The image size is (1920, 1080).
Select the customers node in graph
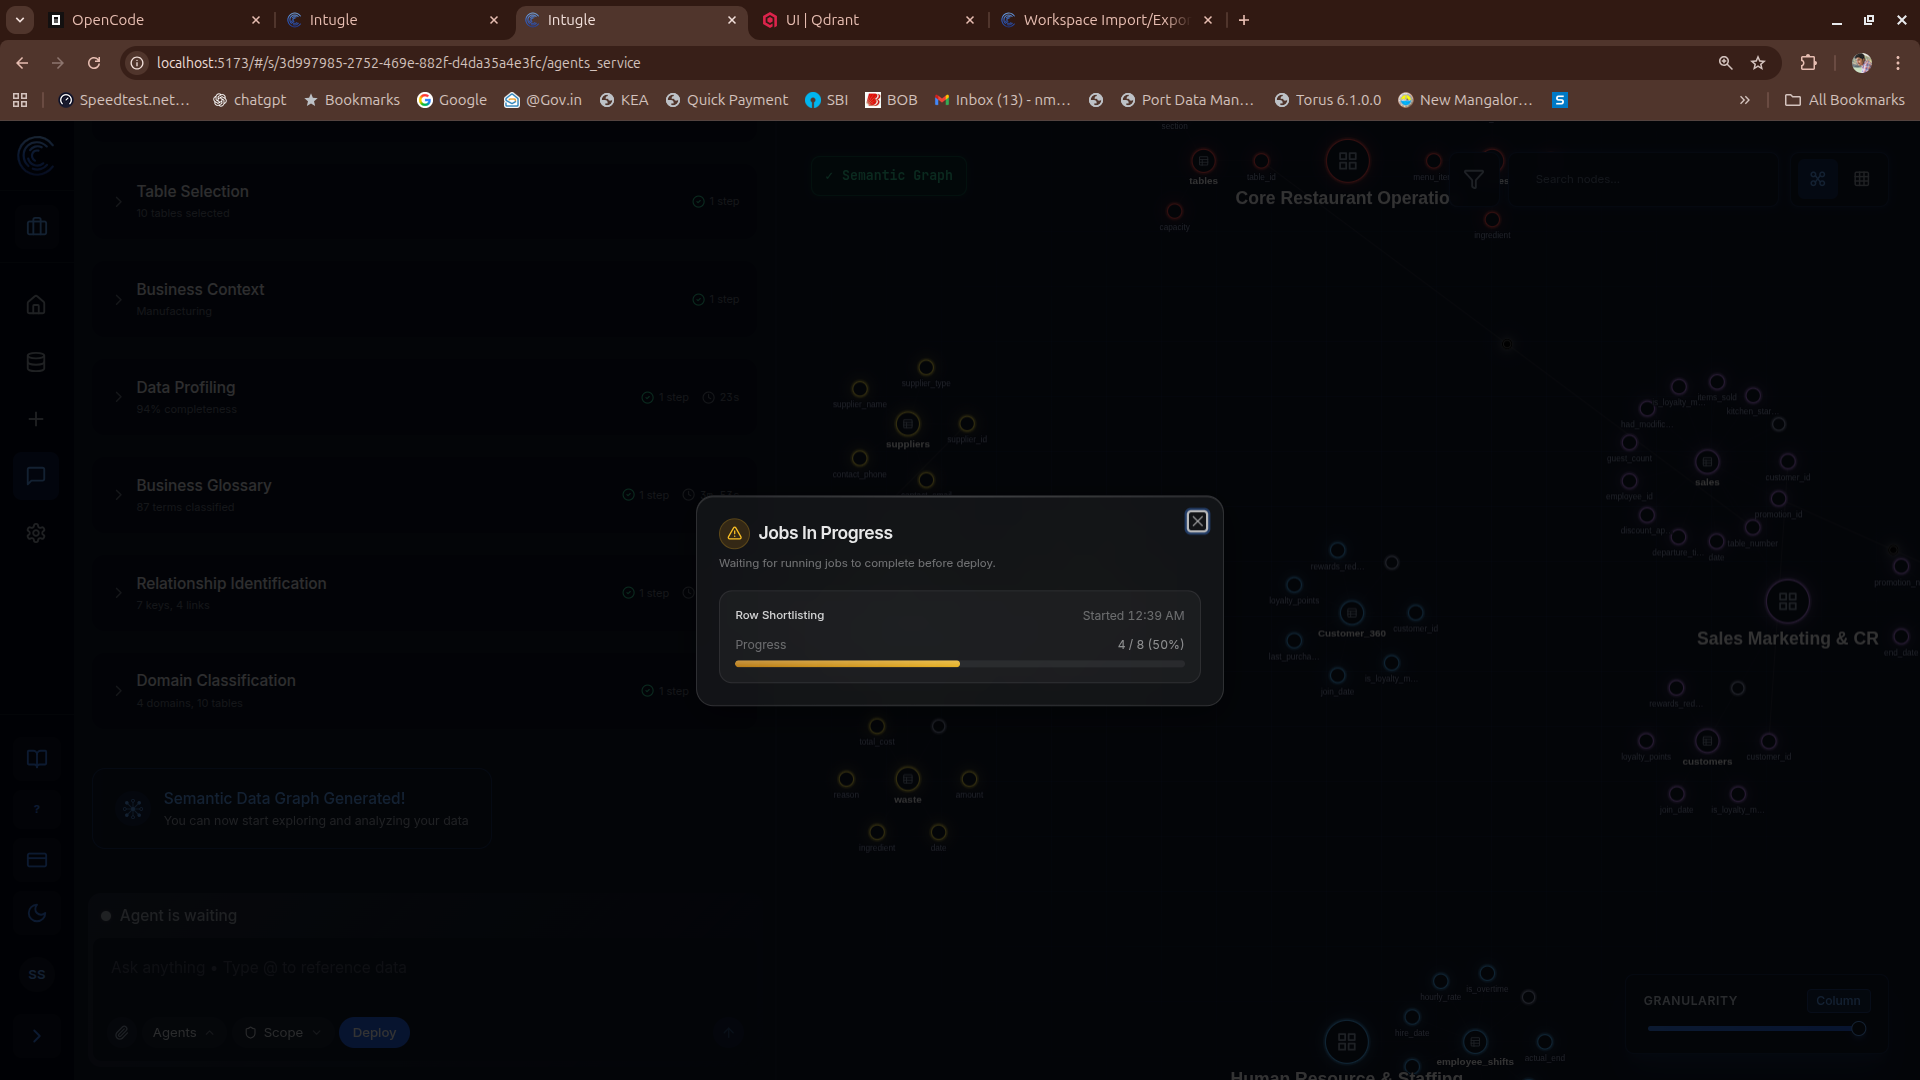1707,742
